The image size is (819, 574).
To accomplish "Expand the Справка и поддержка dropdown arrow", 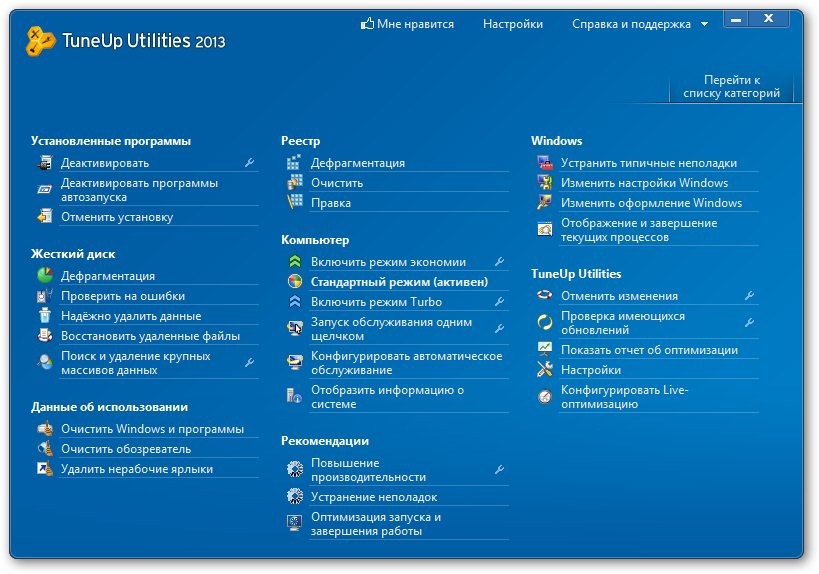I will 704,24.
